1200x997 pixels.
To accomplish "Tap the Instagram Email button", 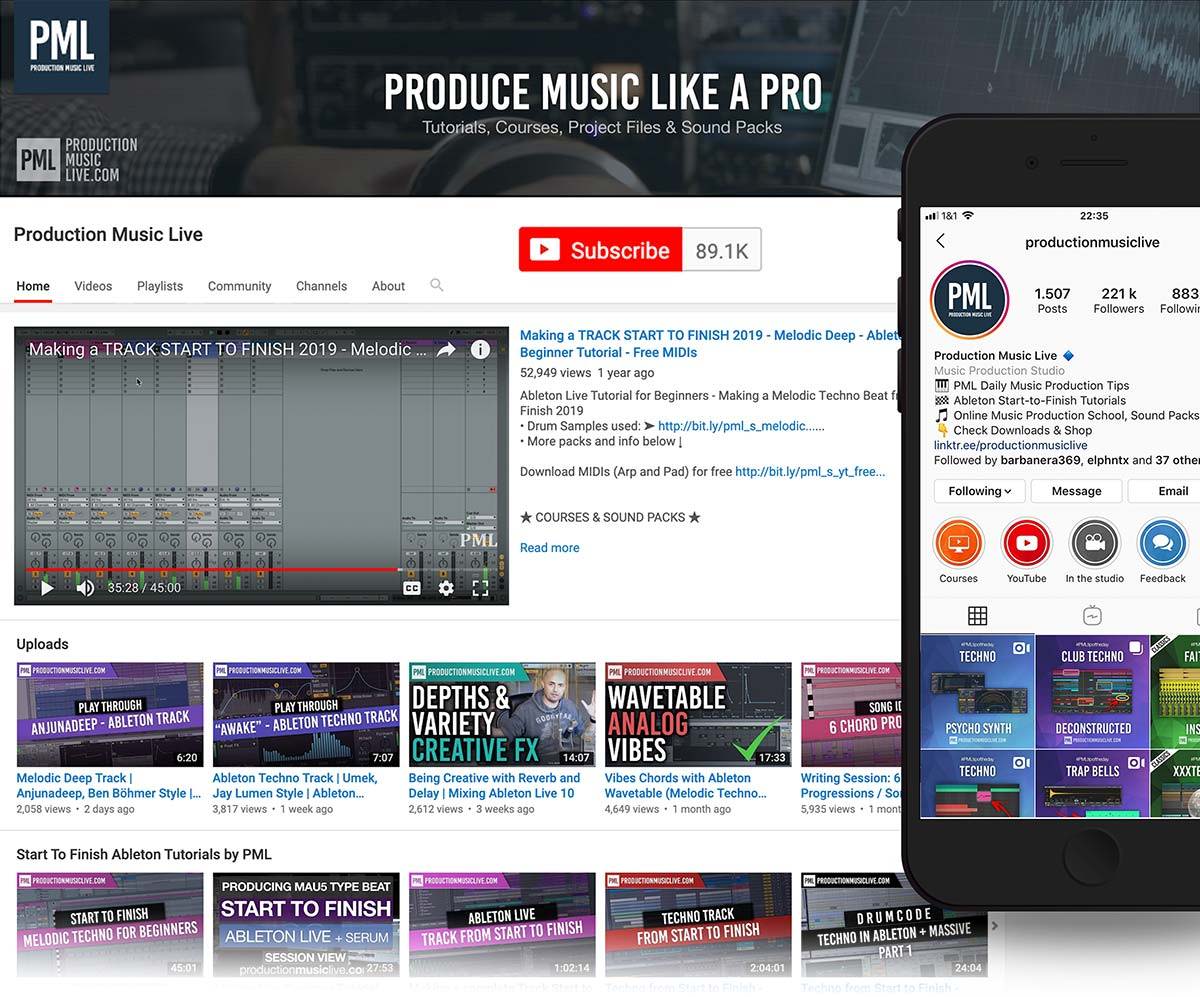I will (x=1165, y=491).
